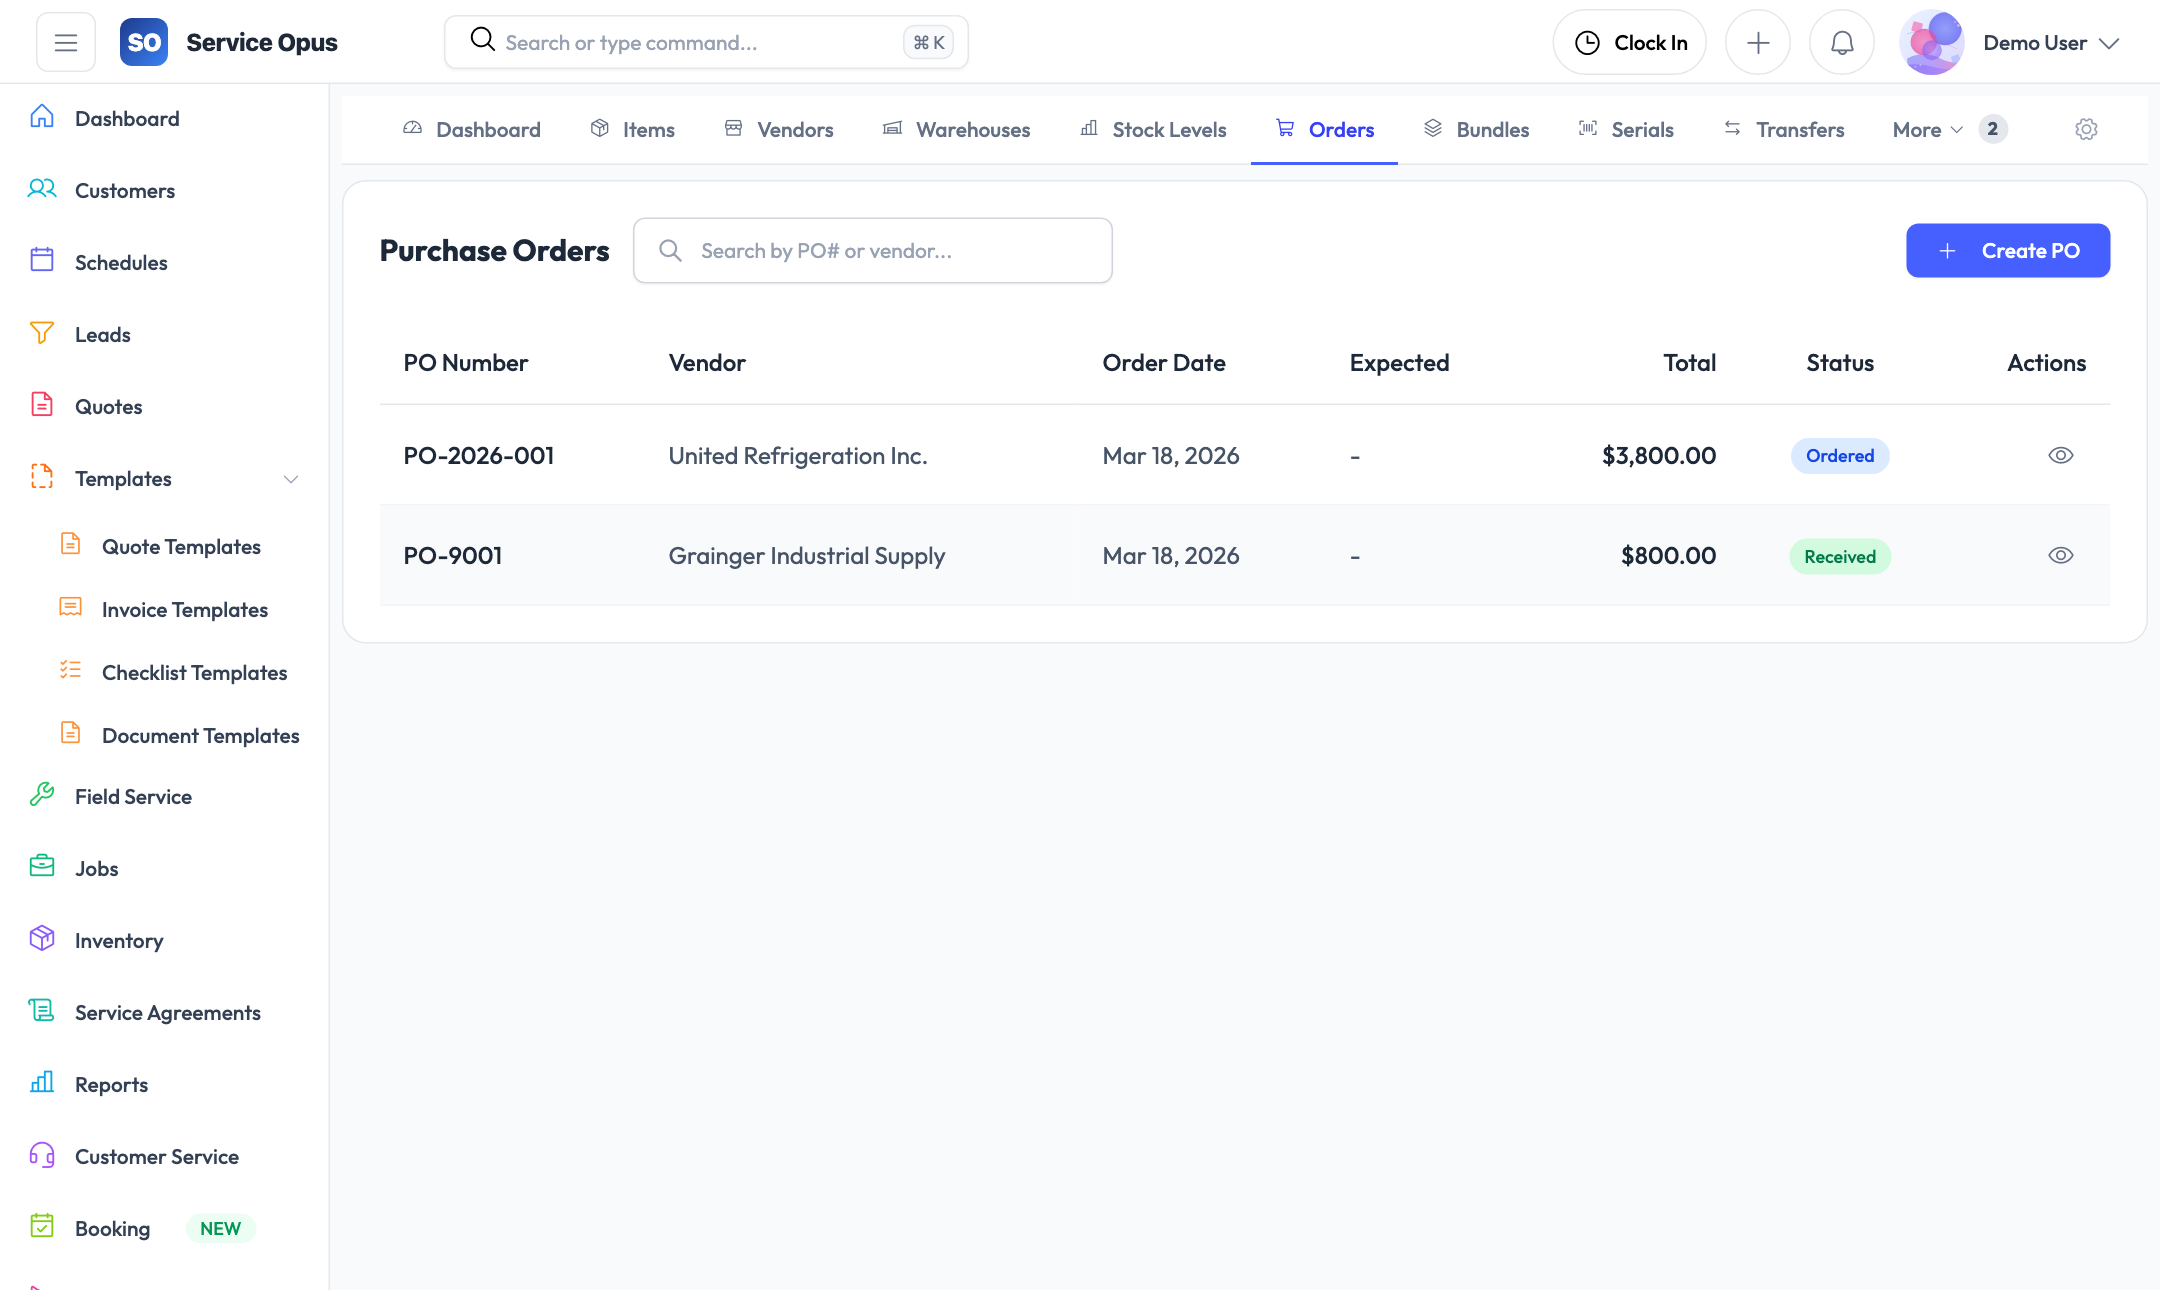Open inventory settings gear icon
2160x1290 pixels.
point(2086,129)
